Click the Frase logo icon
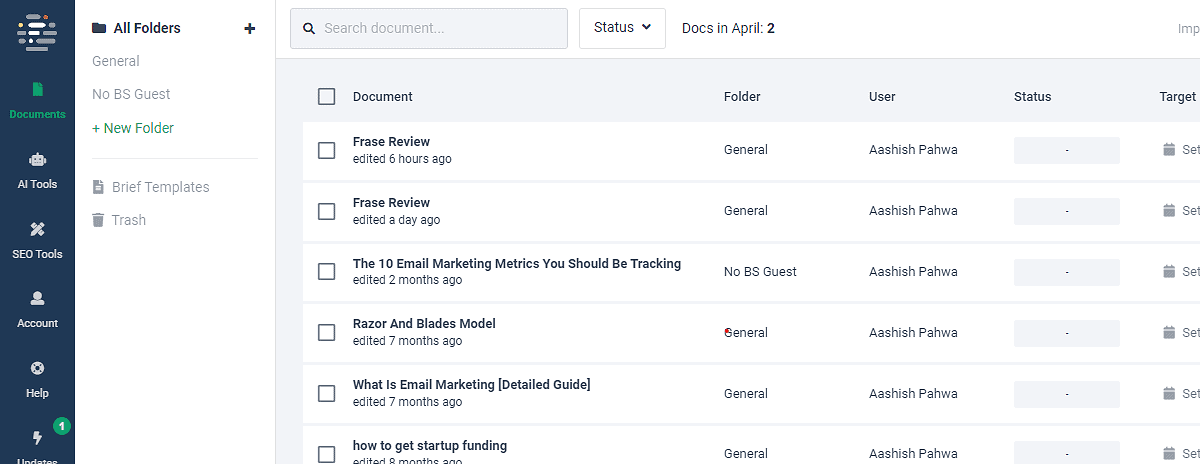 click(x=37, y=32)
